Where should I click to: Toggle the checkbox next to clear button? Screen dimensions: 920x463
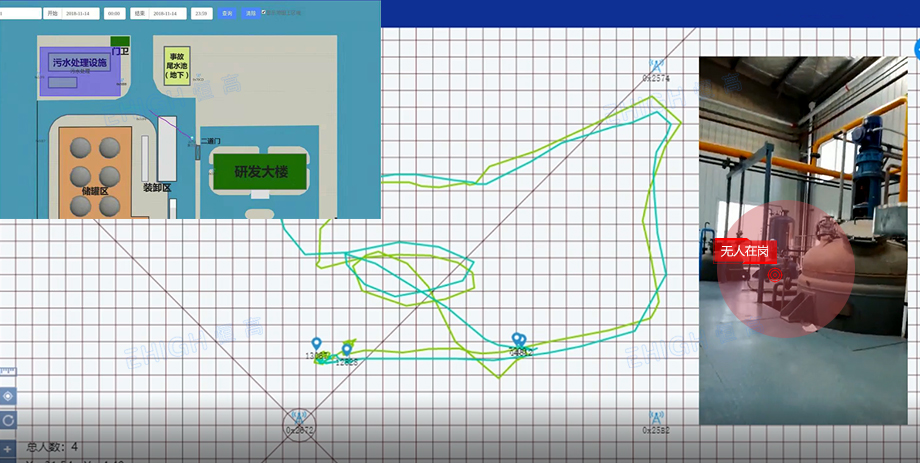pos(263,12)
